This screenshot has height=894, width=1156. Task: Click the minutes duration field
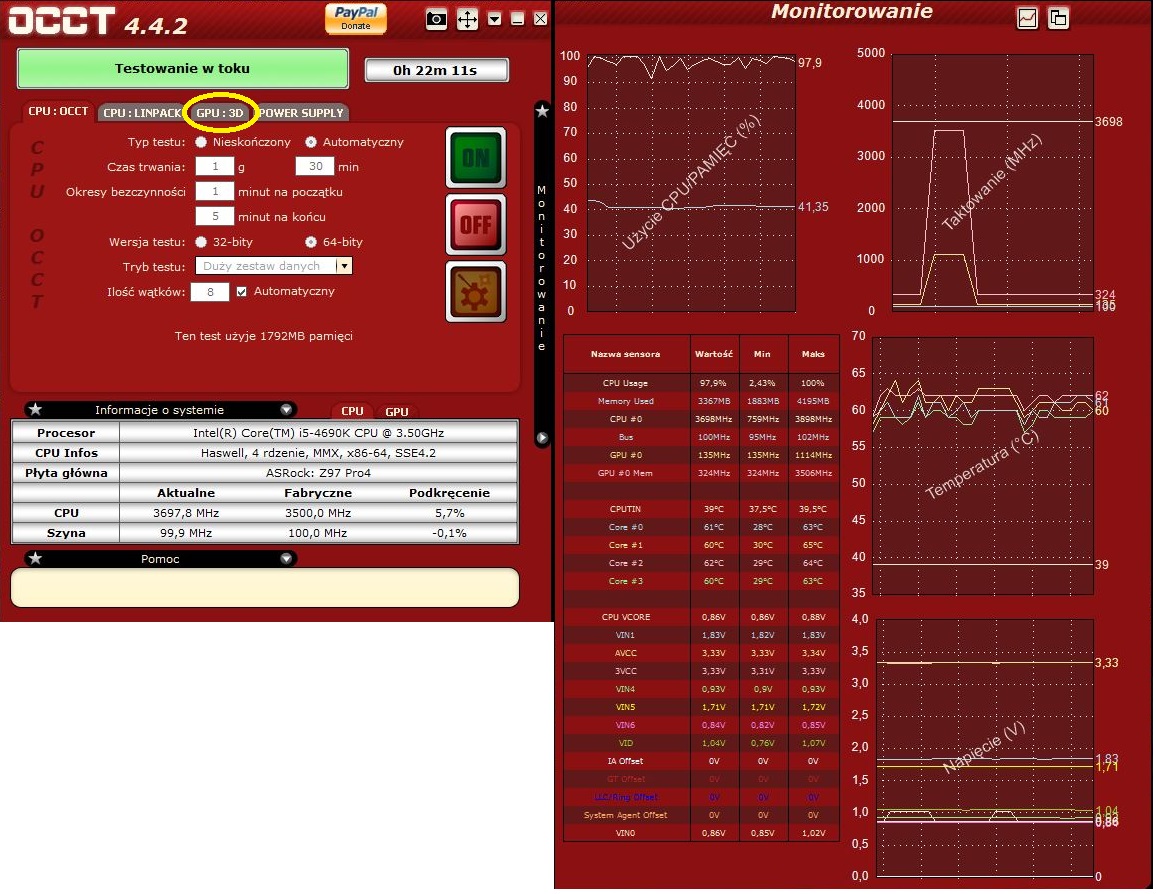[x=315, y=167]
